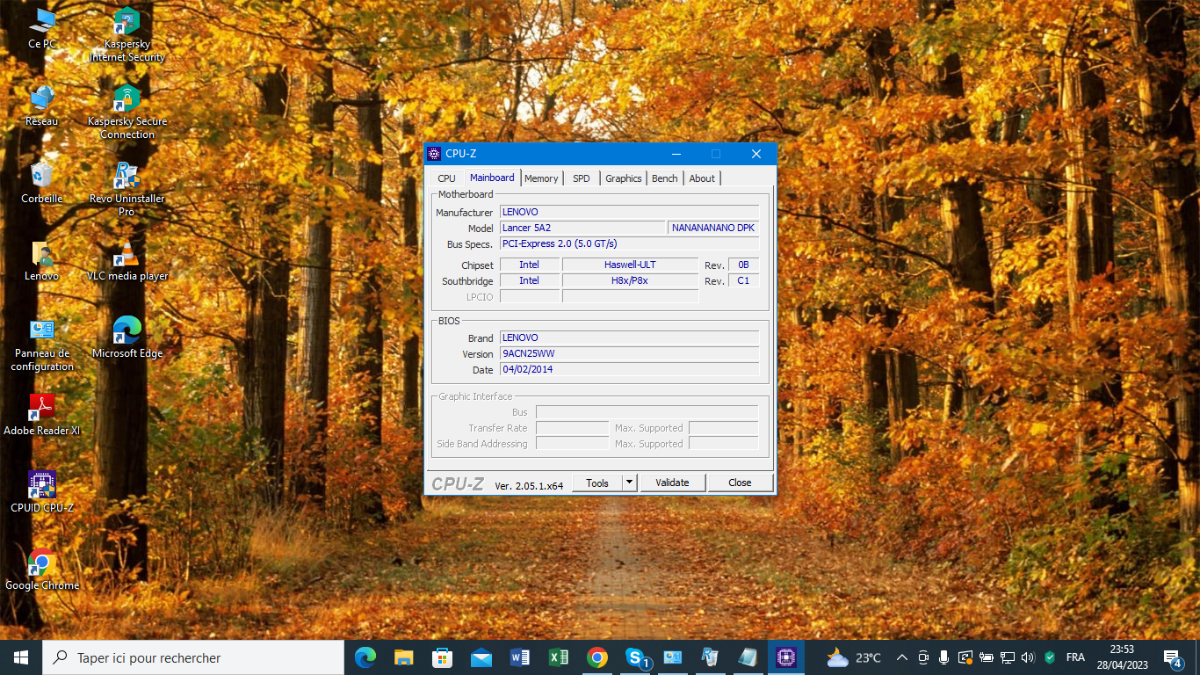
Task: Expand the Tools dropdown arrow
Action: [629, 483]
